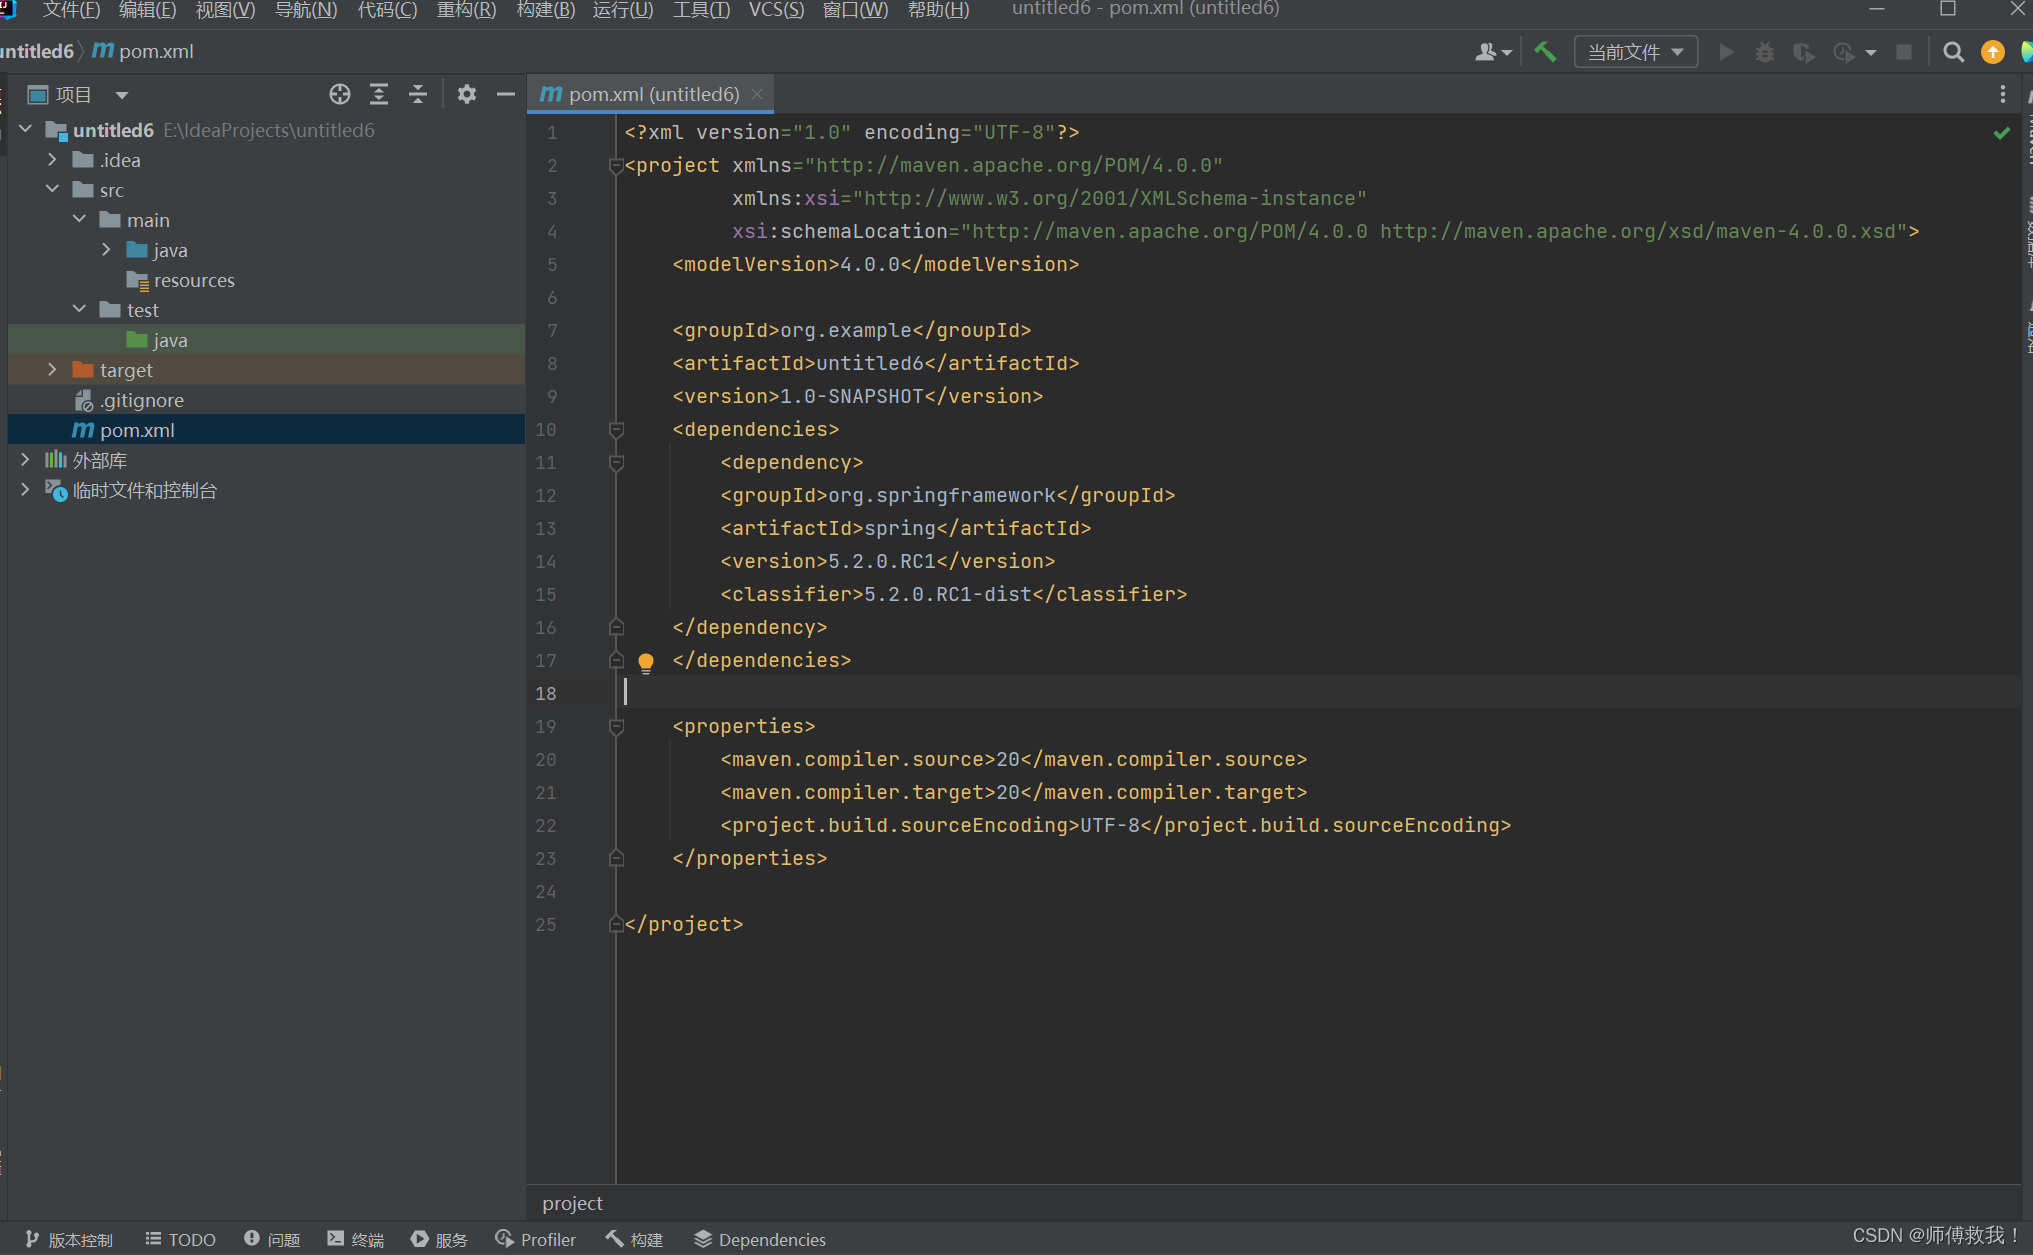Open the 文件(F) menu
2033x1255 pixels.
click(x=71, y=10)
